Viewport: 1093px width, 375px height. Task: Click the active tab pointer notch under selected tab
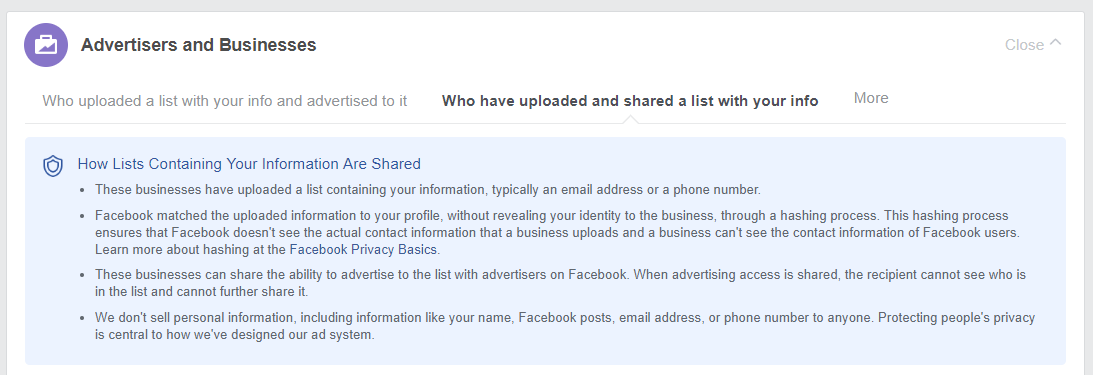(x=630, y=120)
